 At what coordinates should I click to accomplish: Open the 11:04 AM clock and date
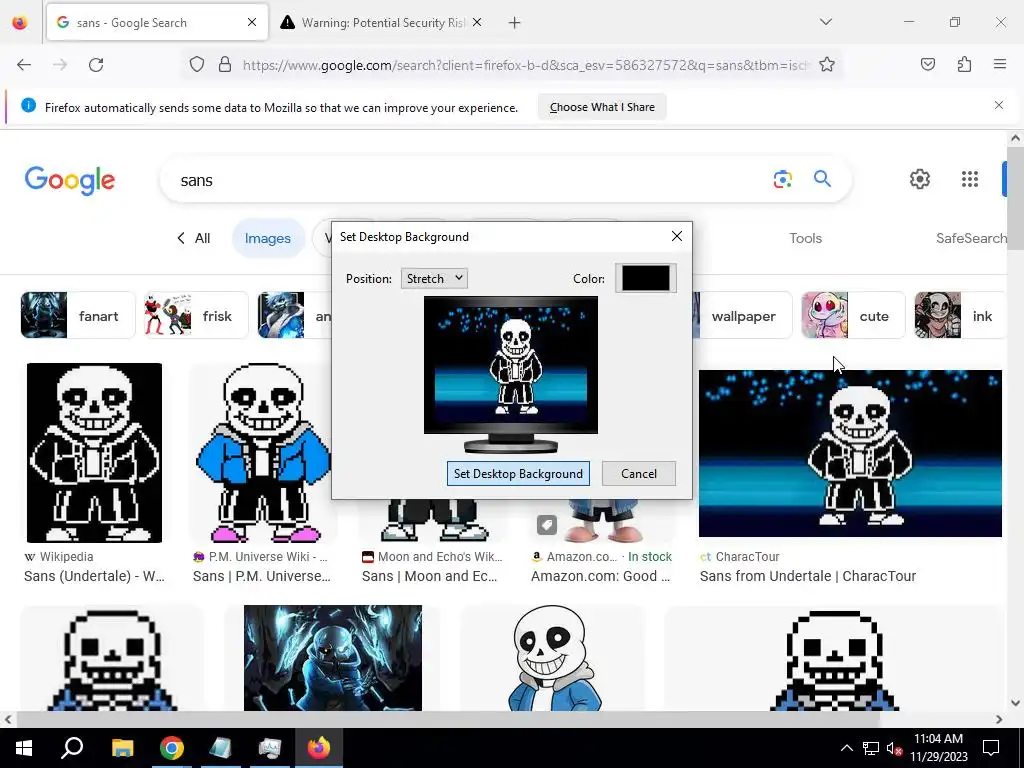[x=938, y=748]
